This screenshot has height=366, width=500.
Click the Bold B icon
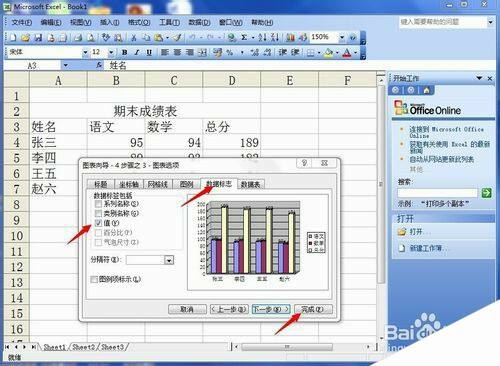[124, 52]
